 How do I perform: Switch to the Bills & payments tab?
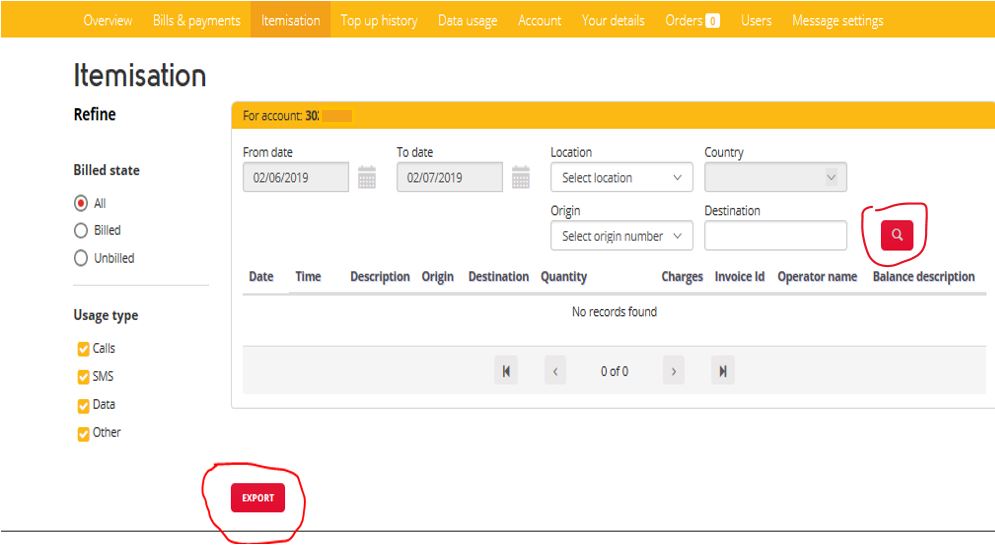pyautogui.click(x=196, y=20)
